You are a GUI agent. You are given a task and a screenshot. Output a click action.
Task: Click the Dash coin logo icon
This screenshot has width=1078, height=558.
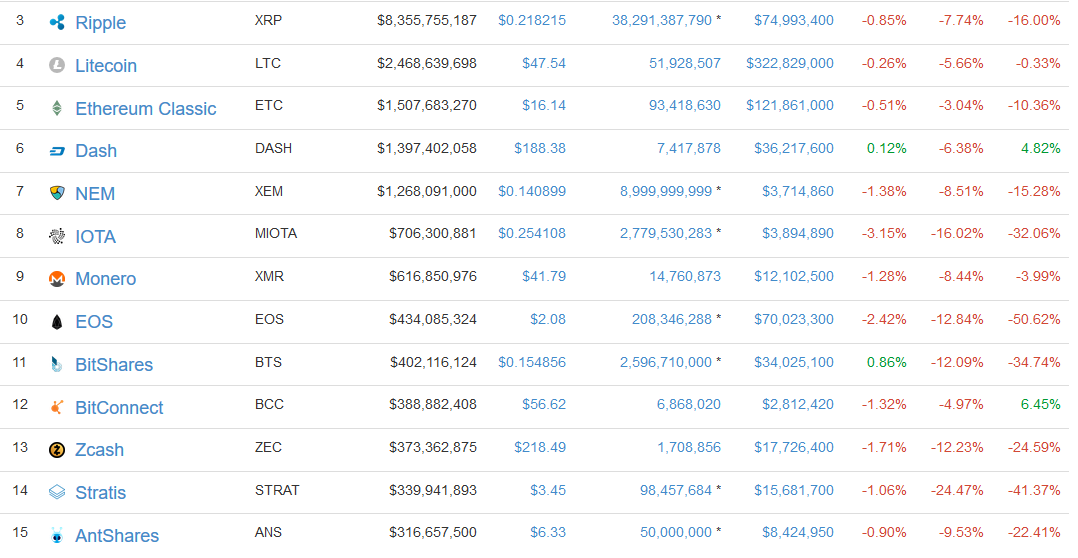57,150
